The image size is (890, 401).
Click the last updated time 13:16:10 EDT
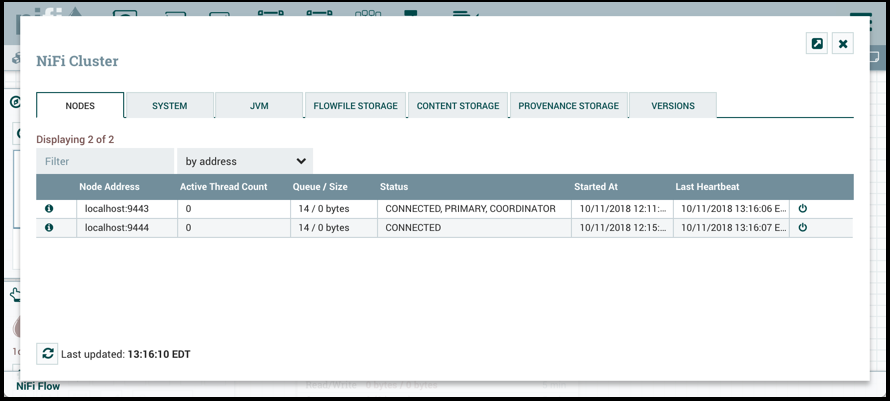point(159,354)
